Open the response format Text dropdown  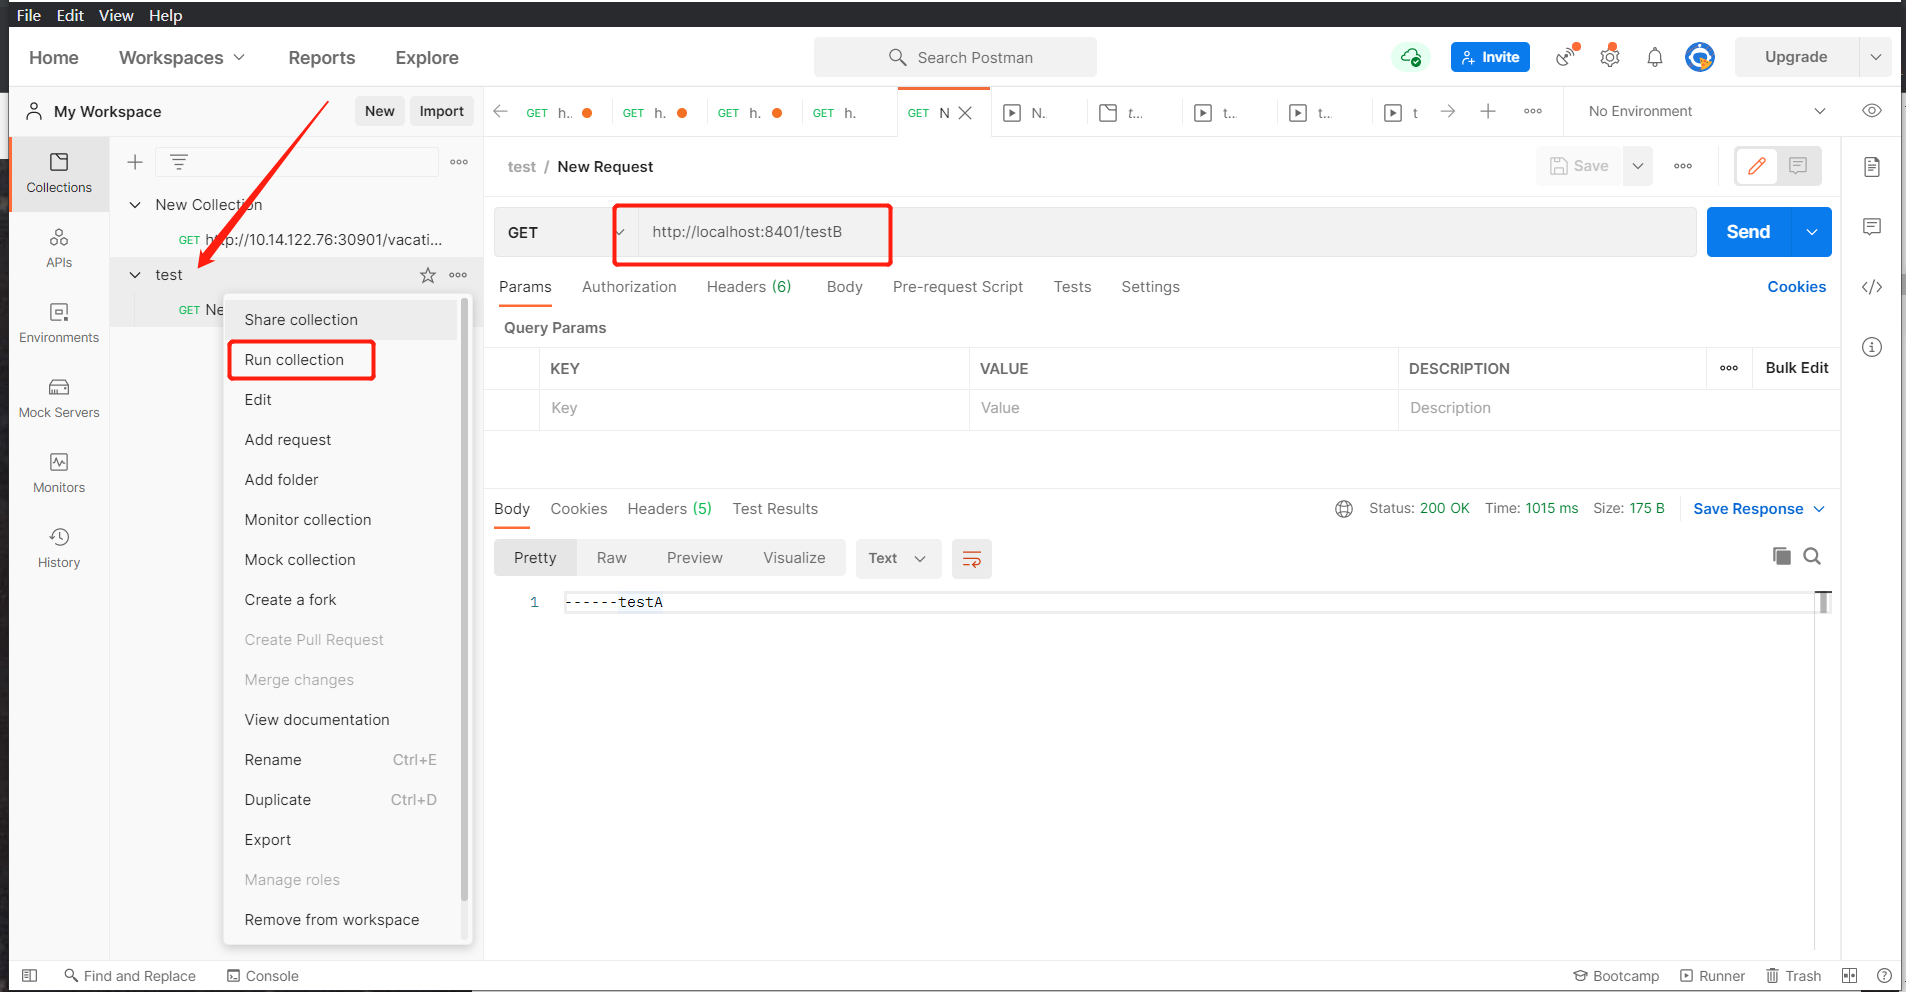[x=897, y=559]
